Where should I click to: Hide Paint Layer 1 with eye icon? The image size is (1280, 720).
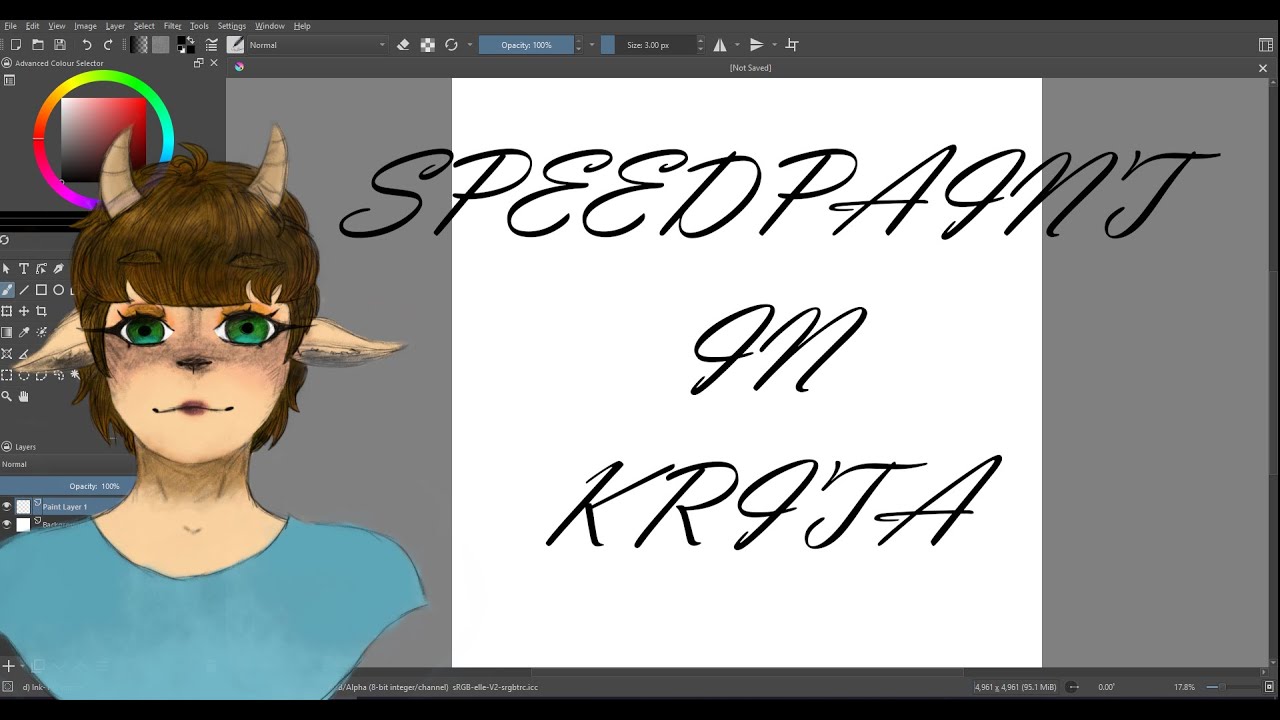pyautogui.click(x=7, y=507)
